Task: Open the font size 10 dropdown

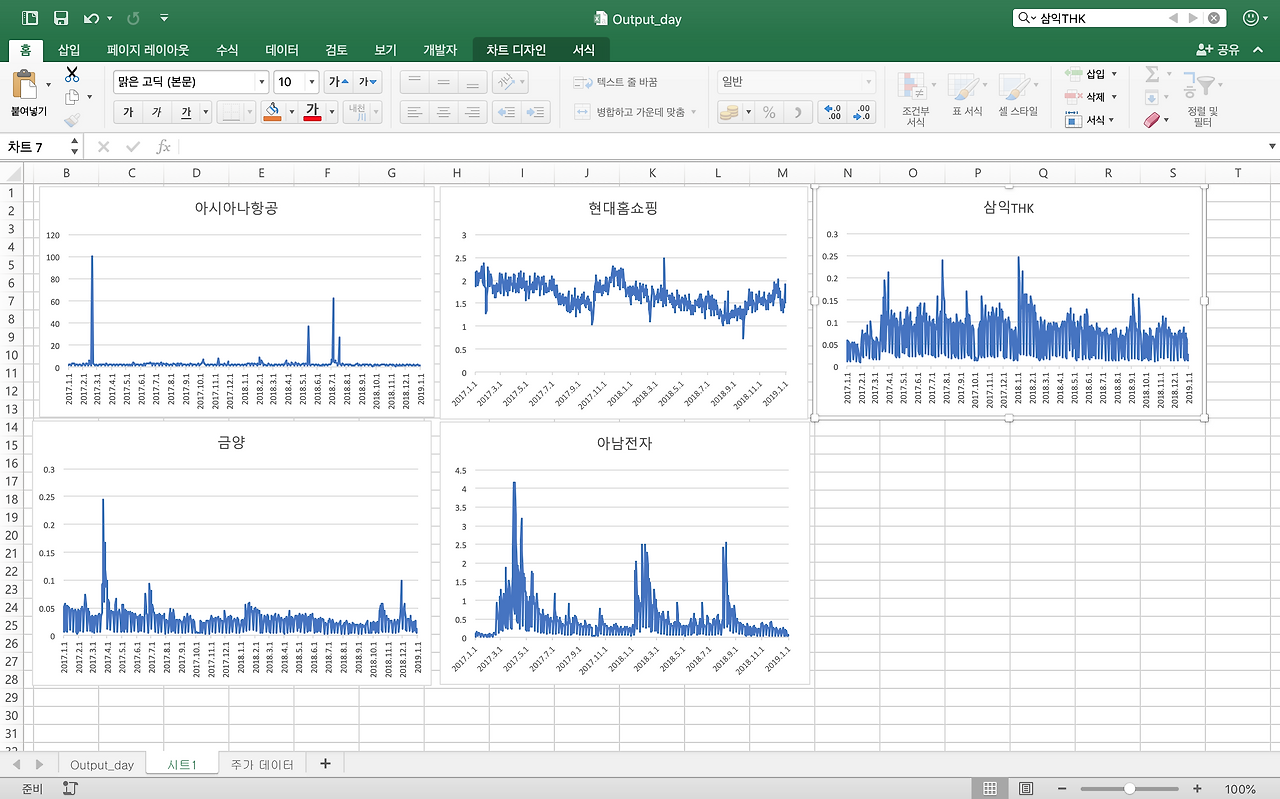Action: point(312,82)
